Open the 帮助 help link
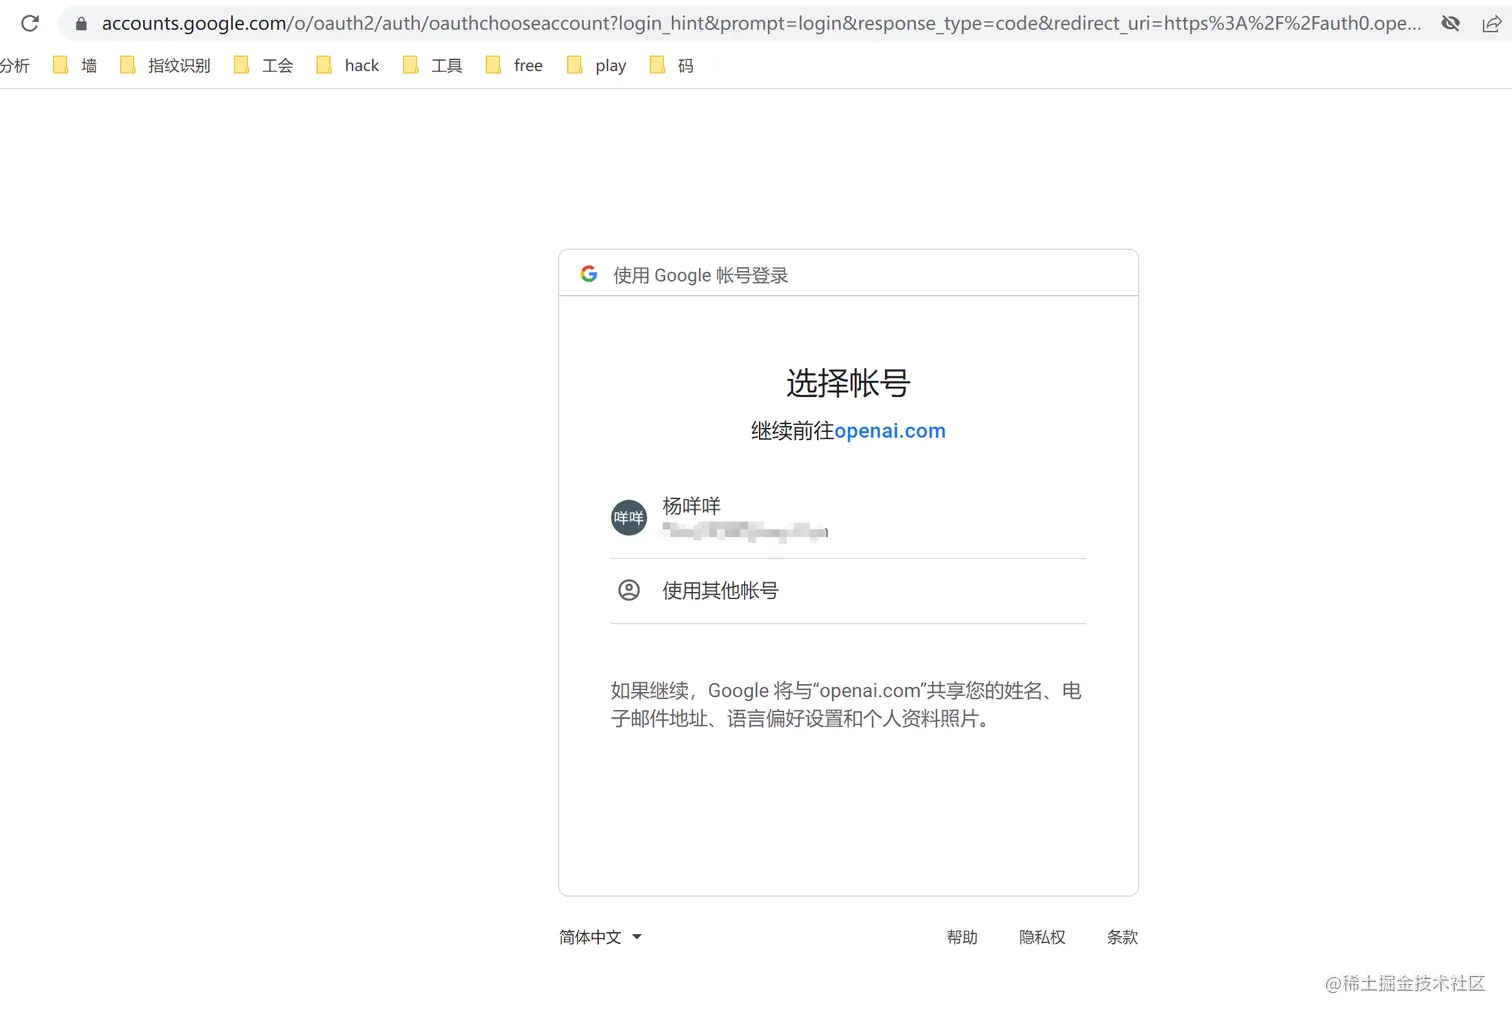The width and height of the screenshot is (1512, 1020). [962, 937]
